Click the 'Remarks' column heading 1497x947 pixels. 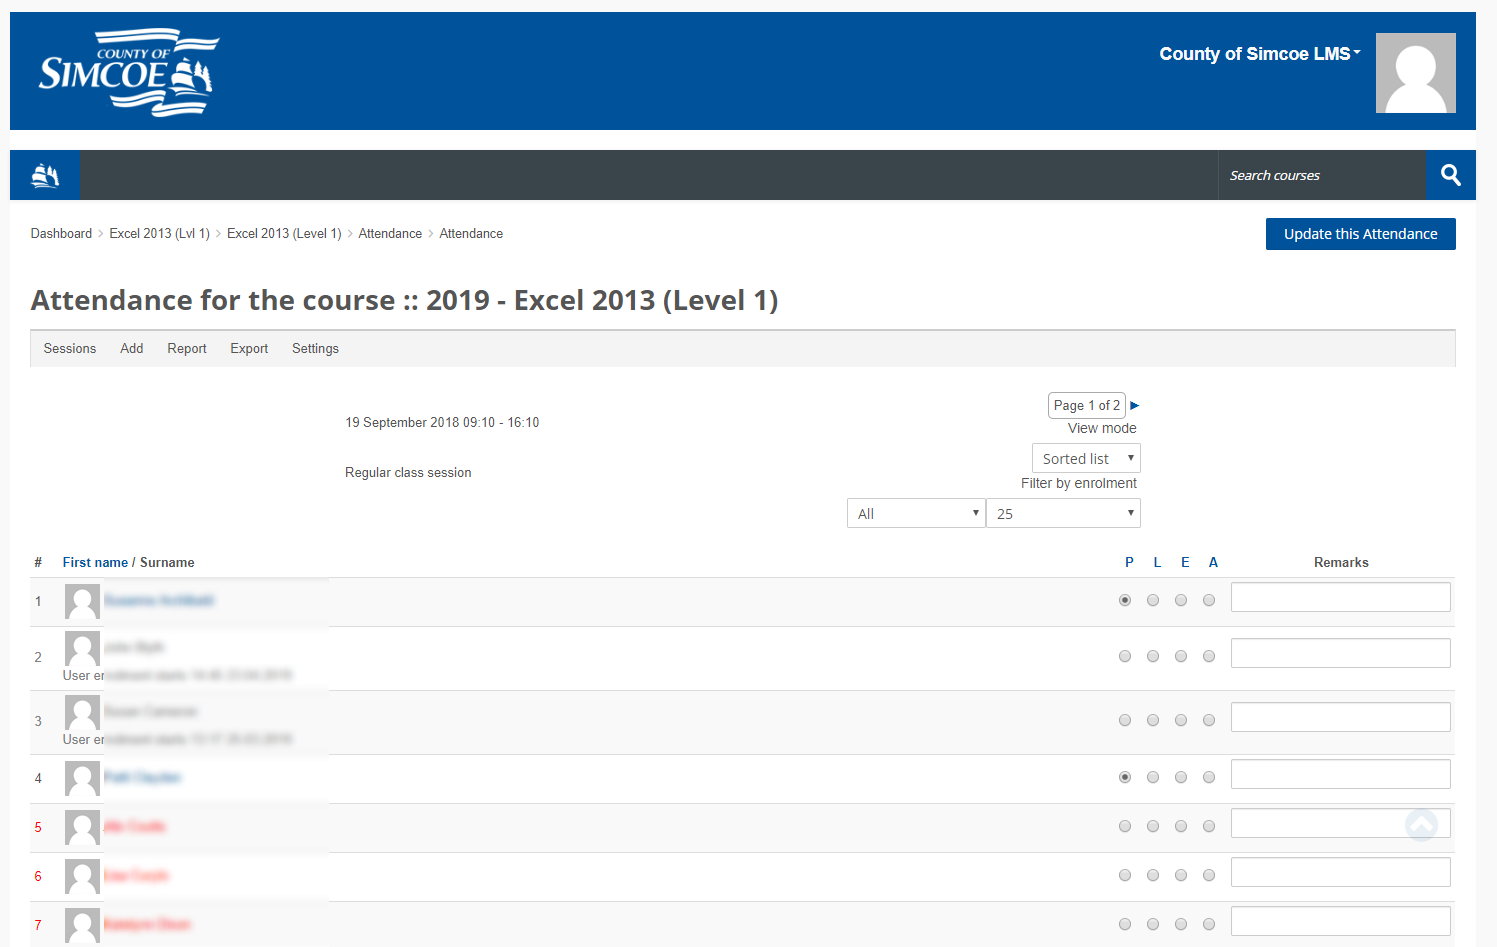tap(1341, 562)
